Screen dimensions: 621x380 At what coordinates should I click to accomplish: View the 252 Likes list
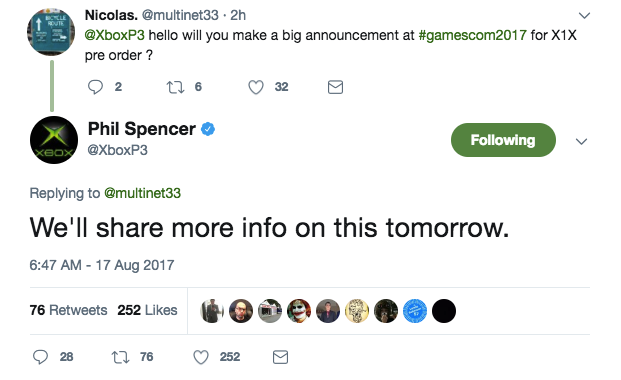point(147,310)
